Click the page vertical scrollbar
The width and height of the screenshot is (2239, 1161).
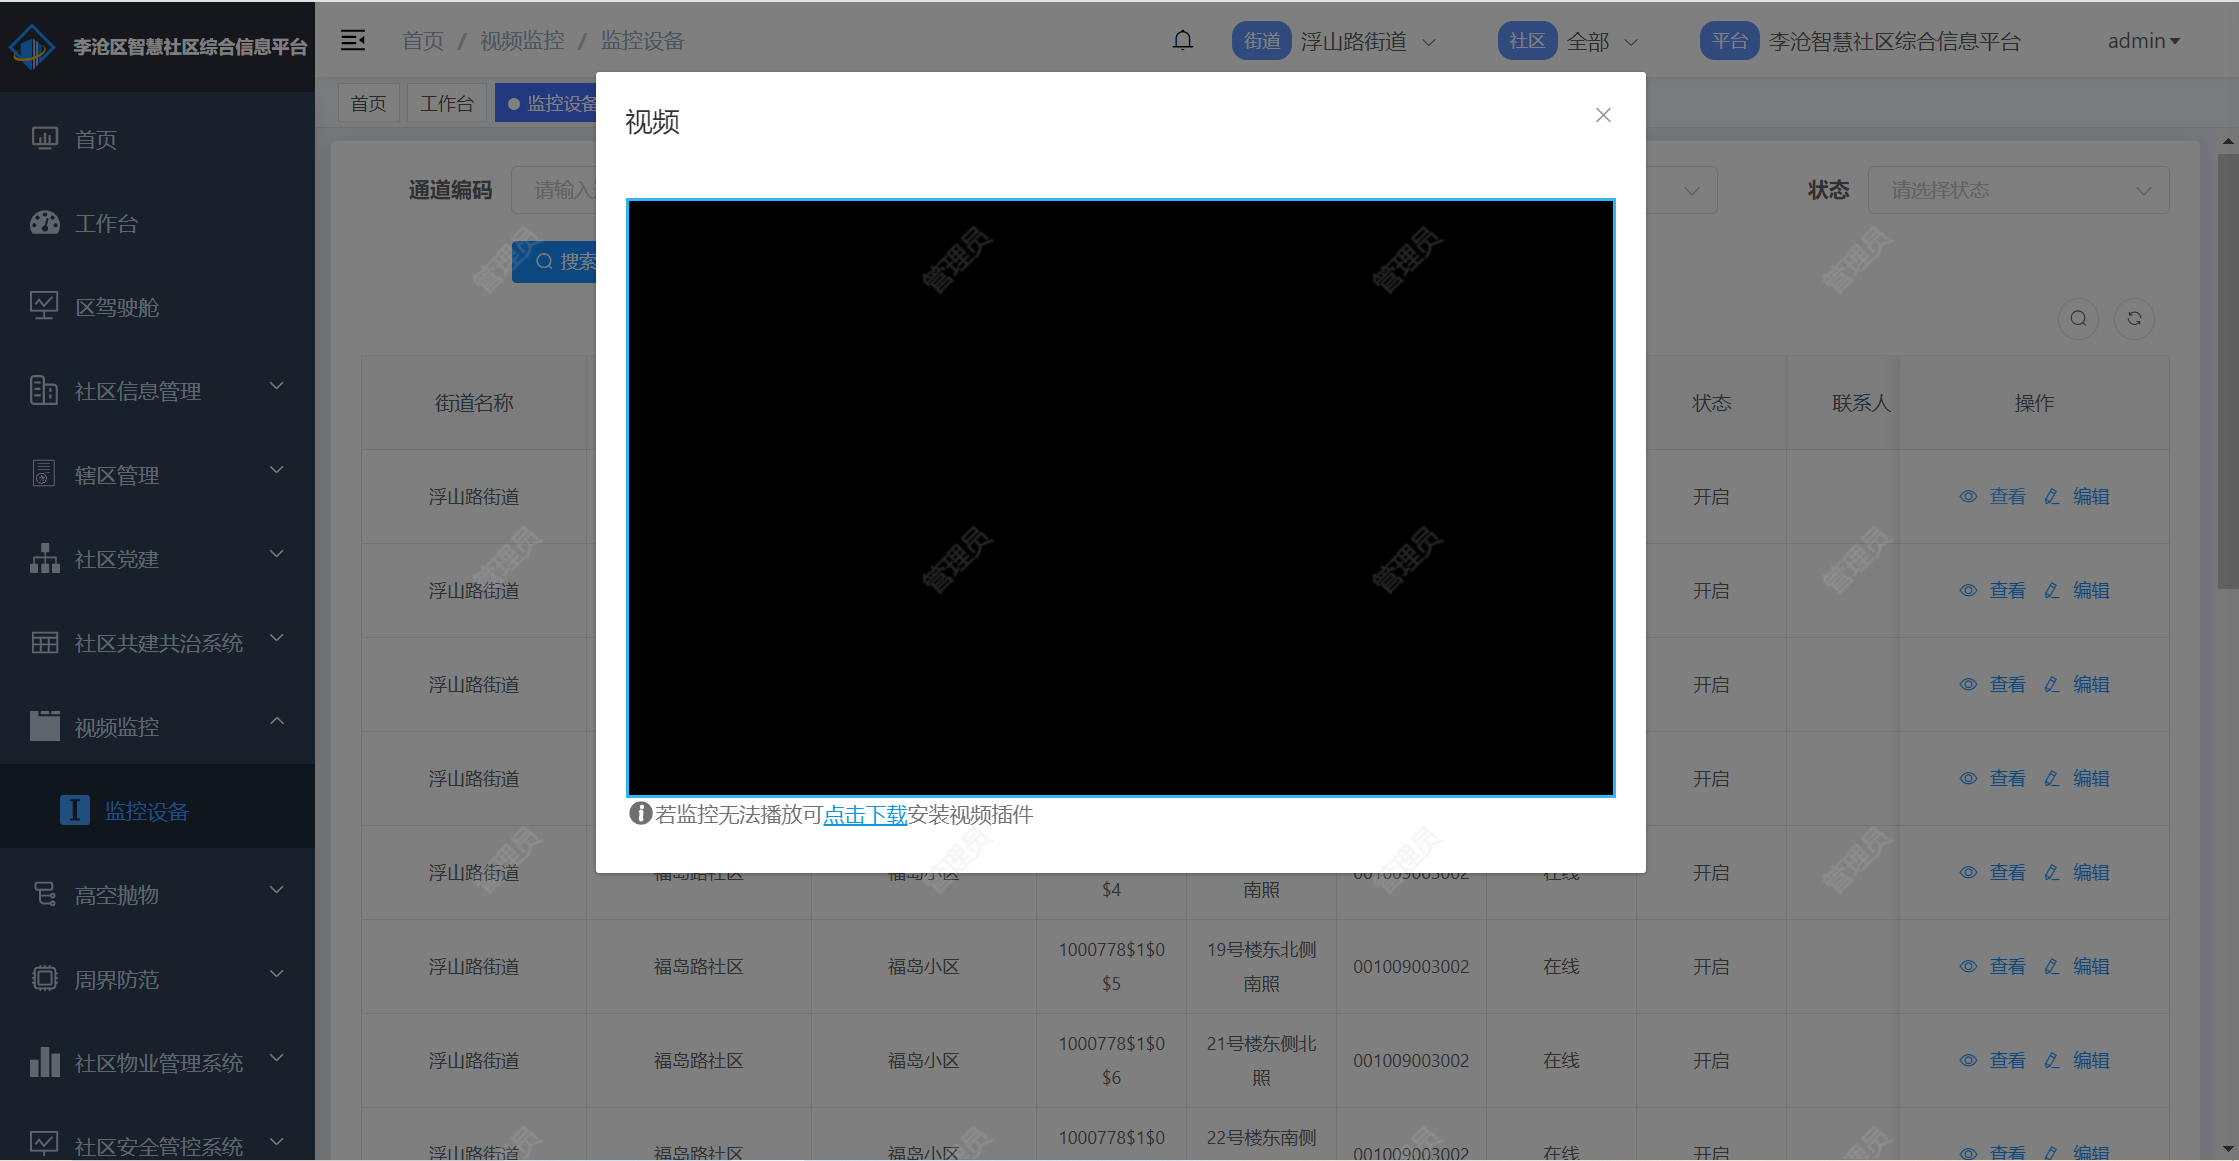point(2228,370)
